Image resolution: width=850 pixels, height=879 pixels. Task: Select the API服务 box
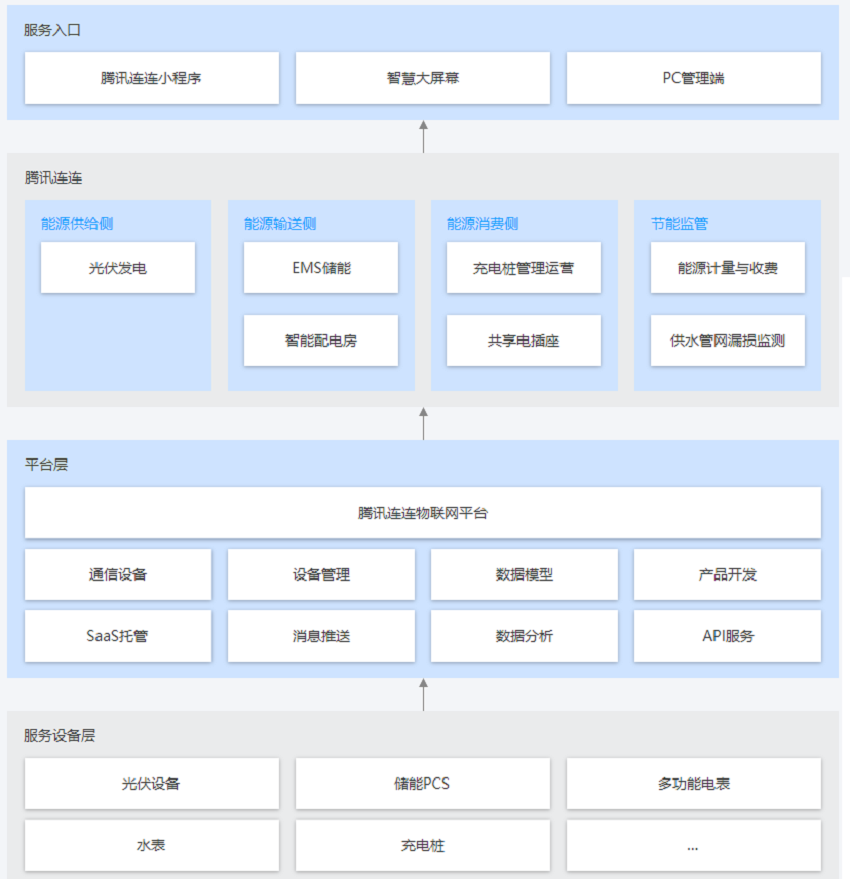tap(727, 636)
